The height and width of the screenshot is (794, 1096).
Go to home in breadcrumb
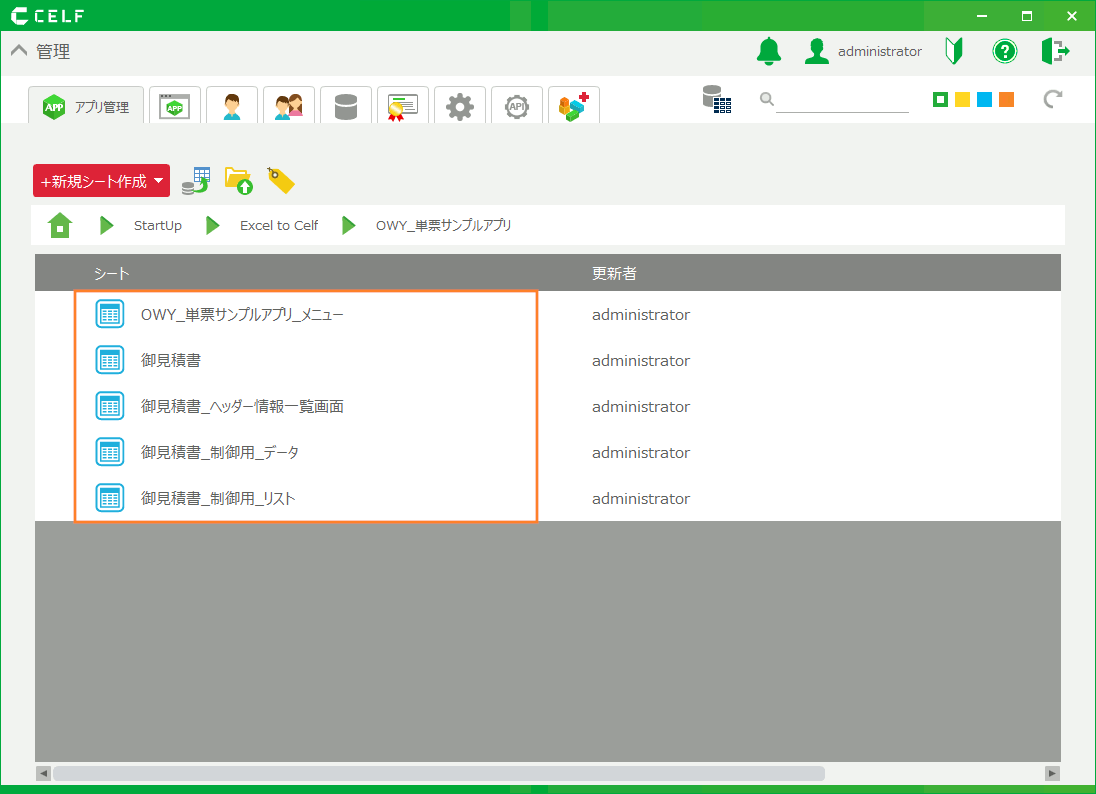[x=60, y=226]
